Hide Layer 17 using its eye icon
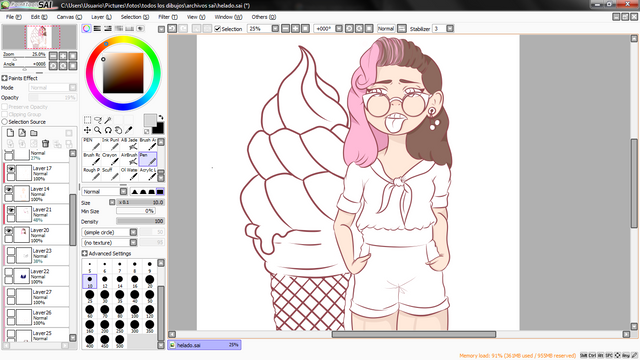This screenshot has width=640, height=360. (x=11, y=169)
